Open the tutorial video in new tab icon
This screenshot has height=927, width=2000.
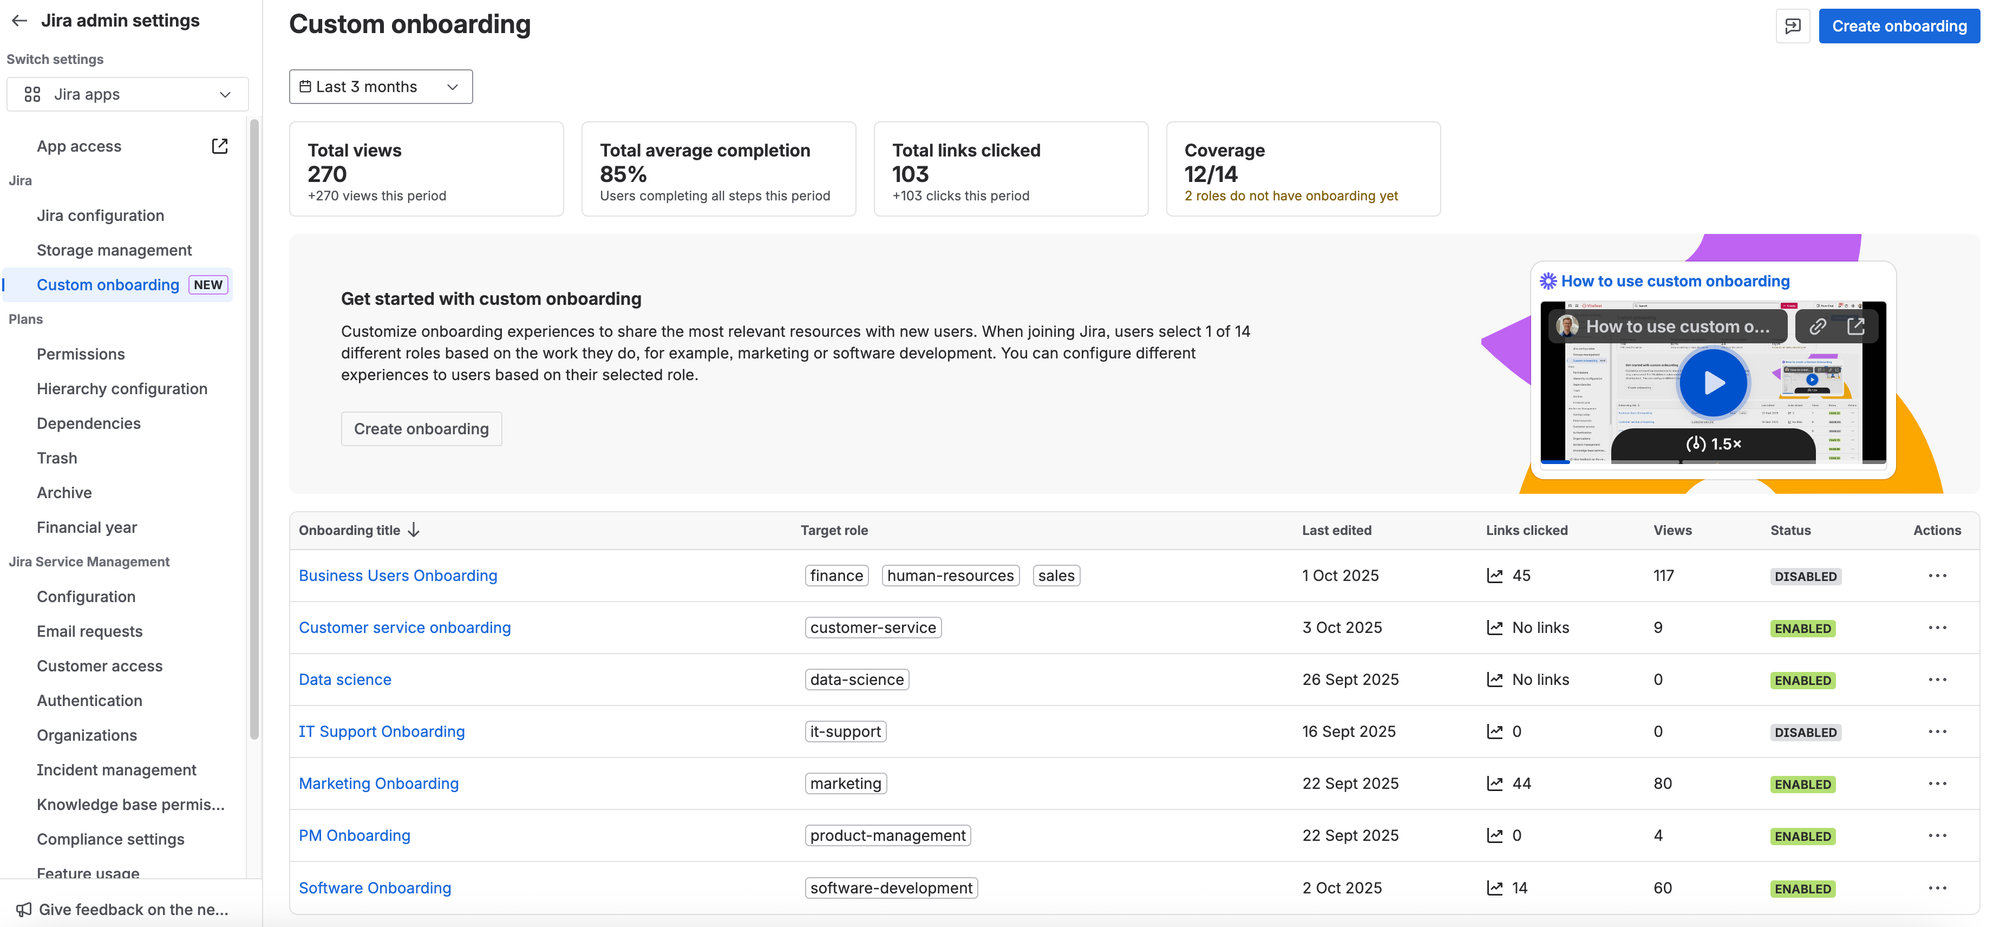point(1856,325)
